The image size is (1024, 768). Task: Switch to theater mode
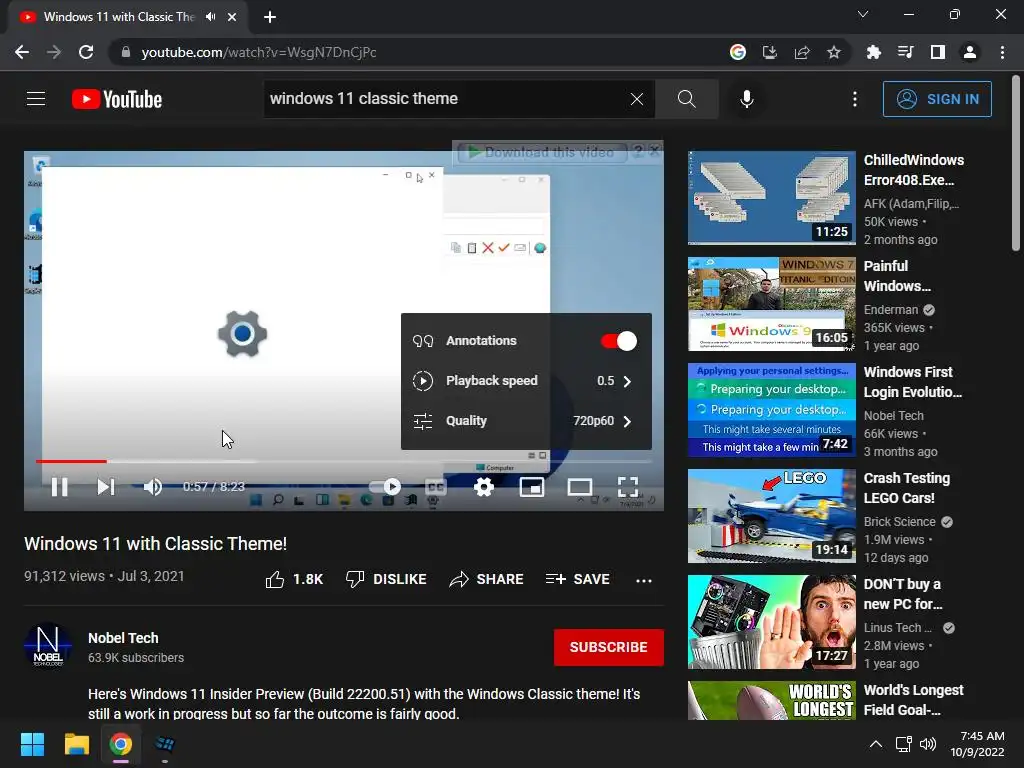579,487
